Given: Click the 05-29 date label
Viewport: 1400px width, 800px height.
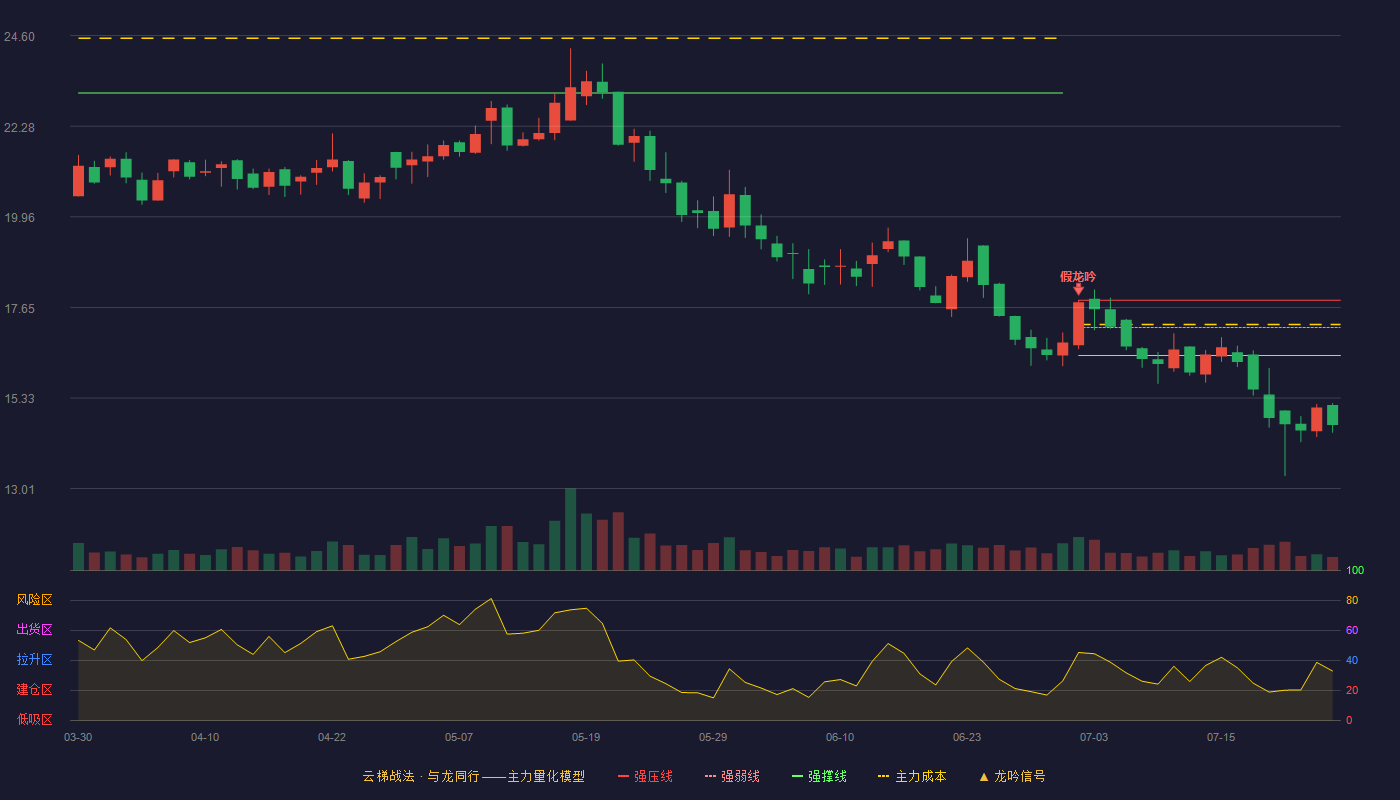Looking at the screenshot, I should 713,737.
